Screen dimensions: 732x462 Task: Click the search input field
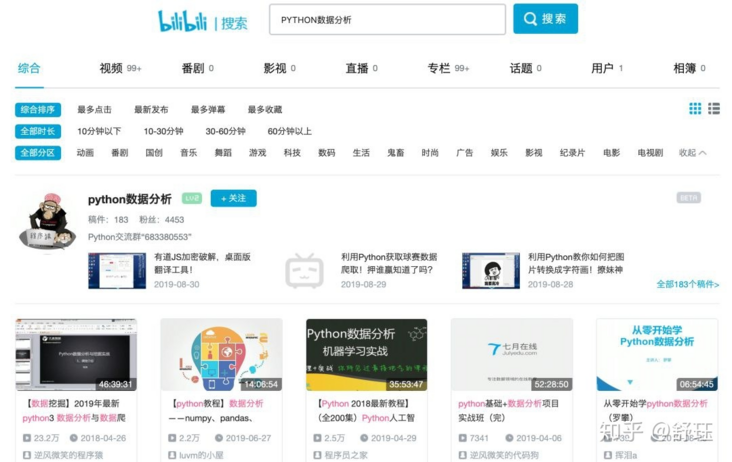(387, 20)
